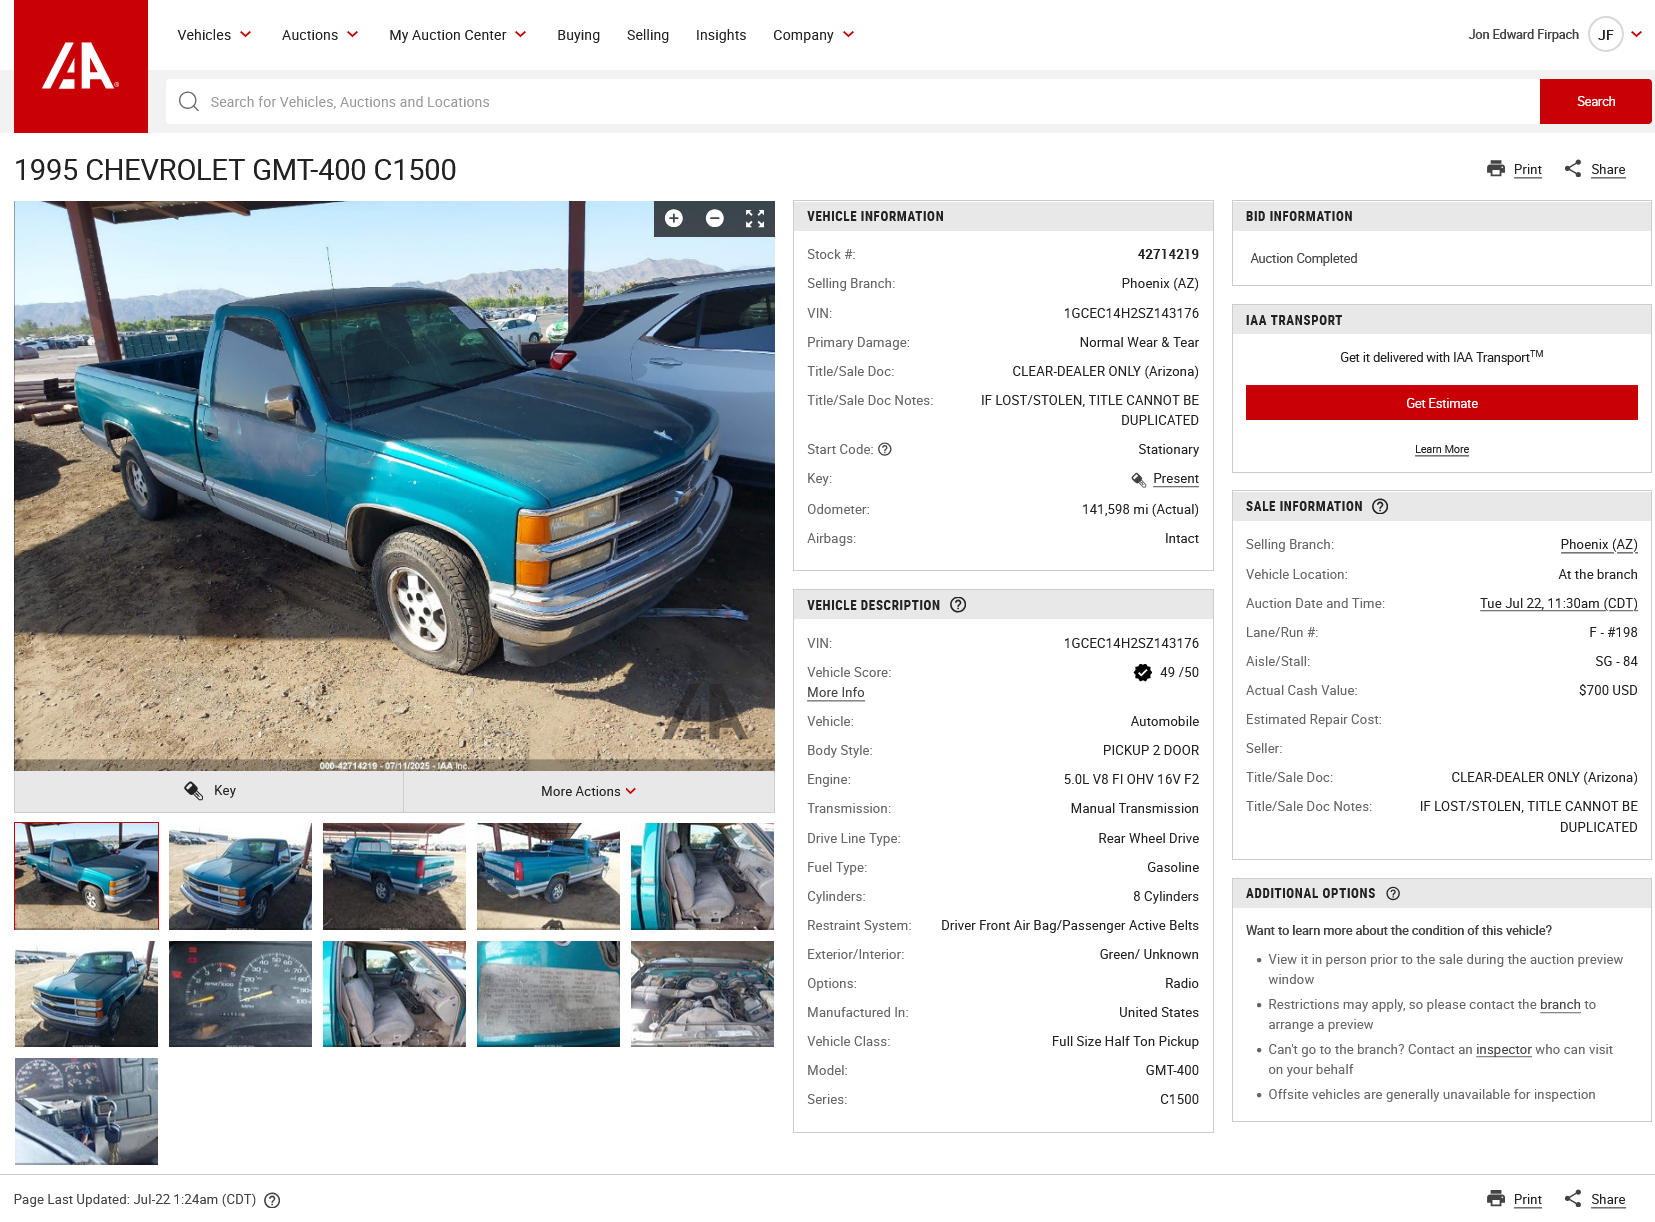Select the front view with lot thumbnail
Screen dimensions: 1655x1222
point(86,994)
